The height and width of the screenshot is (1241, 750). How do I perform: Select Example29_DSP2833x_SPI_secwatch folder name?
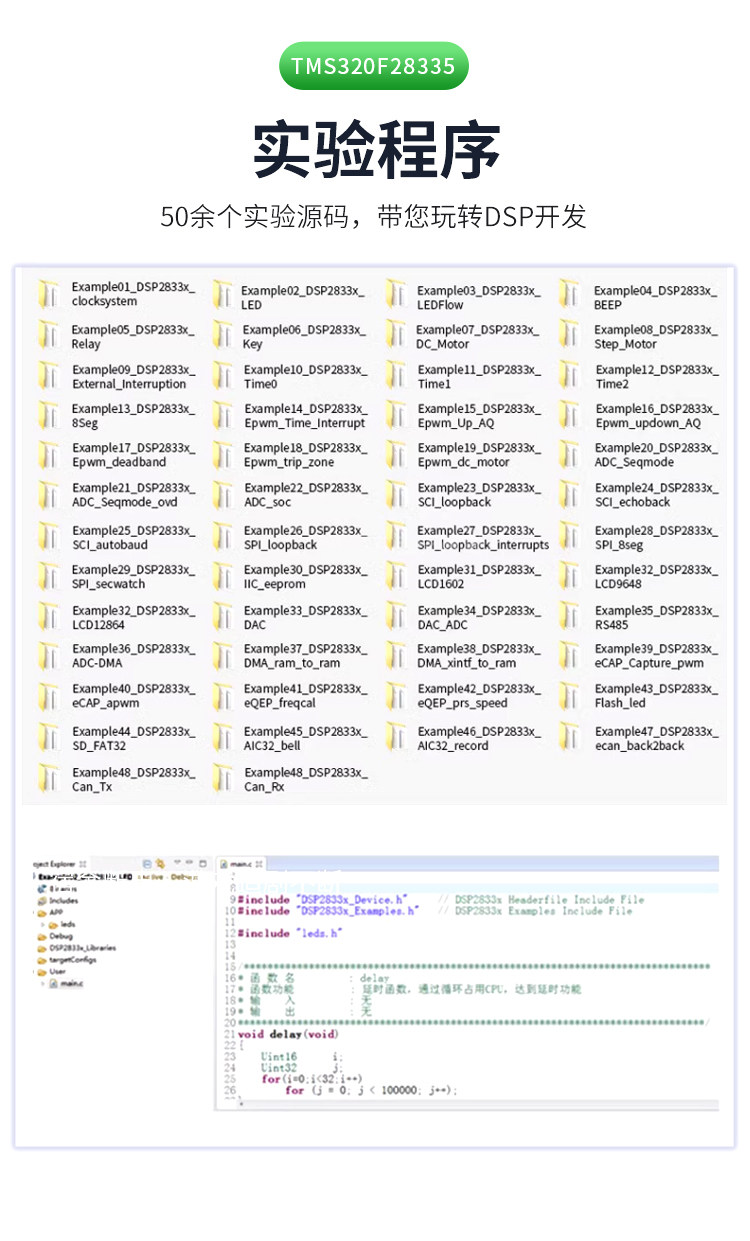[133, 577]
